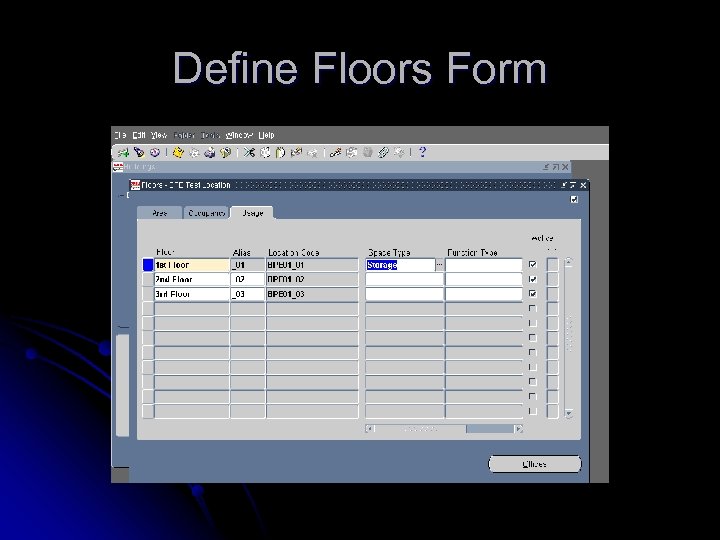Uncheck the Active box for 2nd Floor

[533, 279]
